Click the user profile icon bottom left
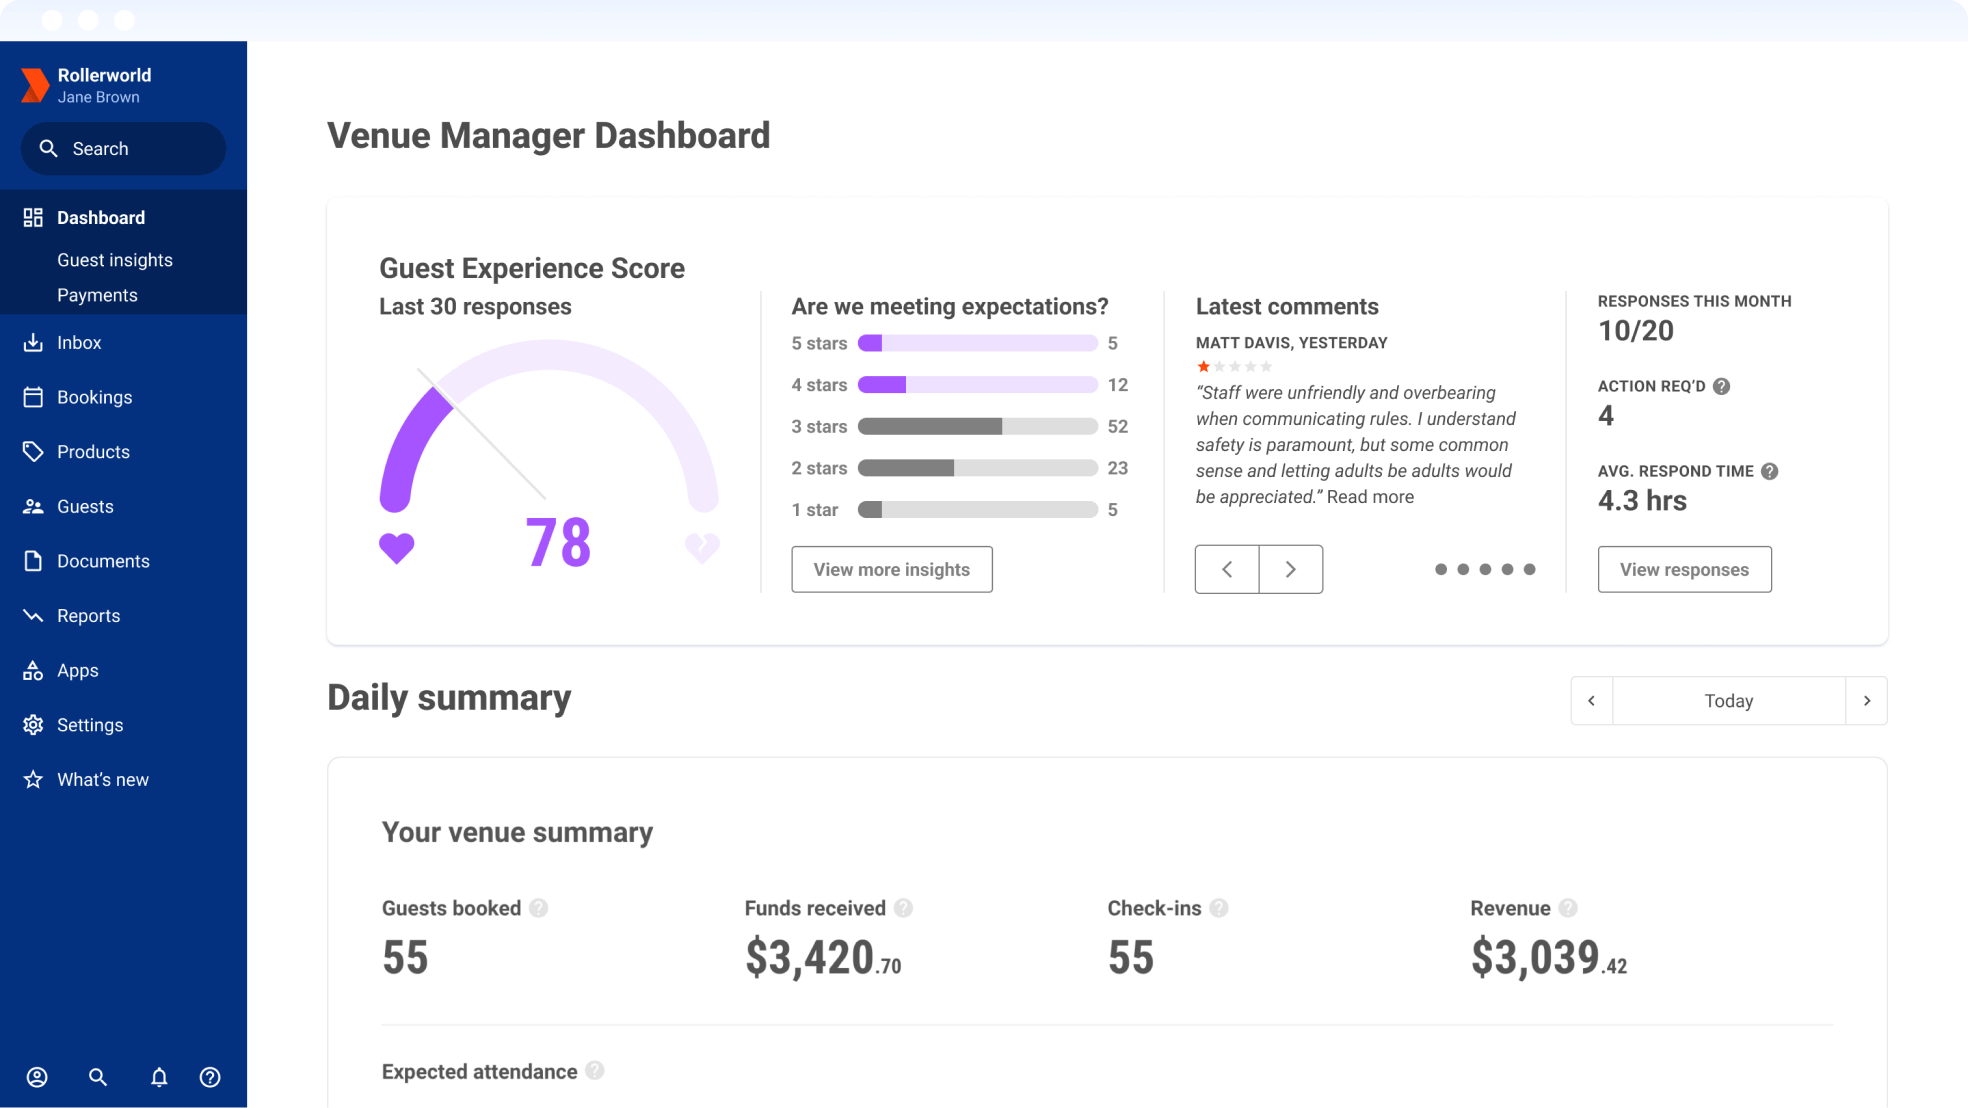This screenshot has width=1968, height=1108. 38,1077
